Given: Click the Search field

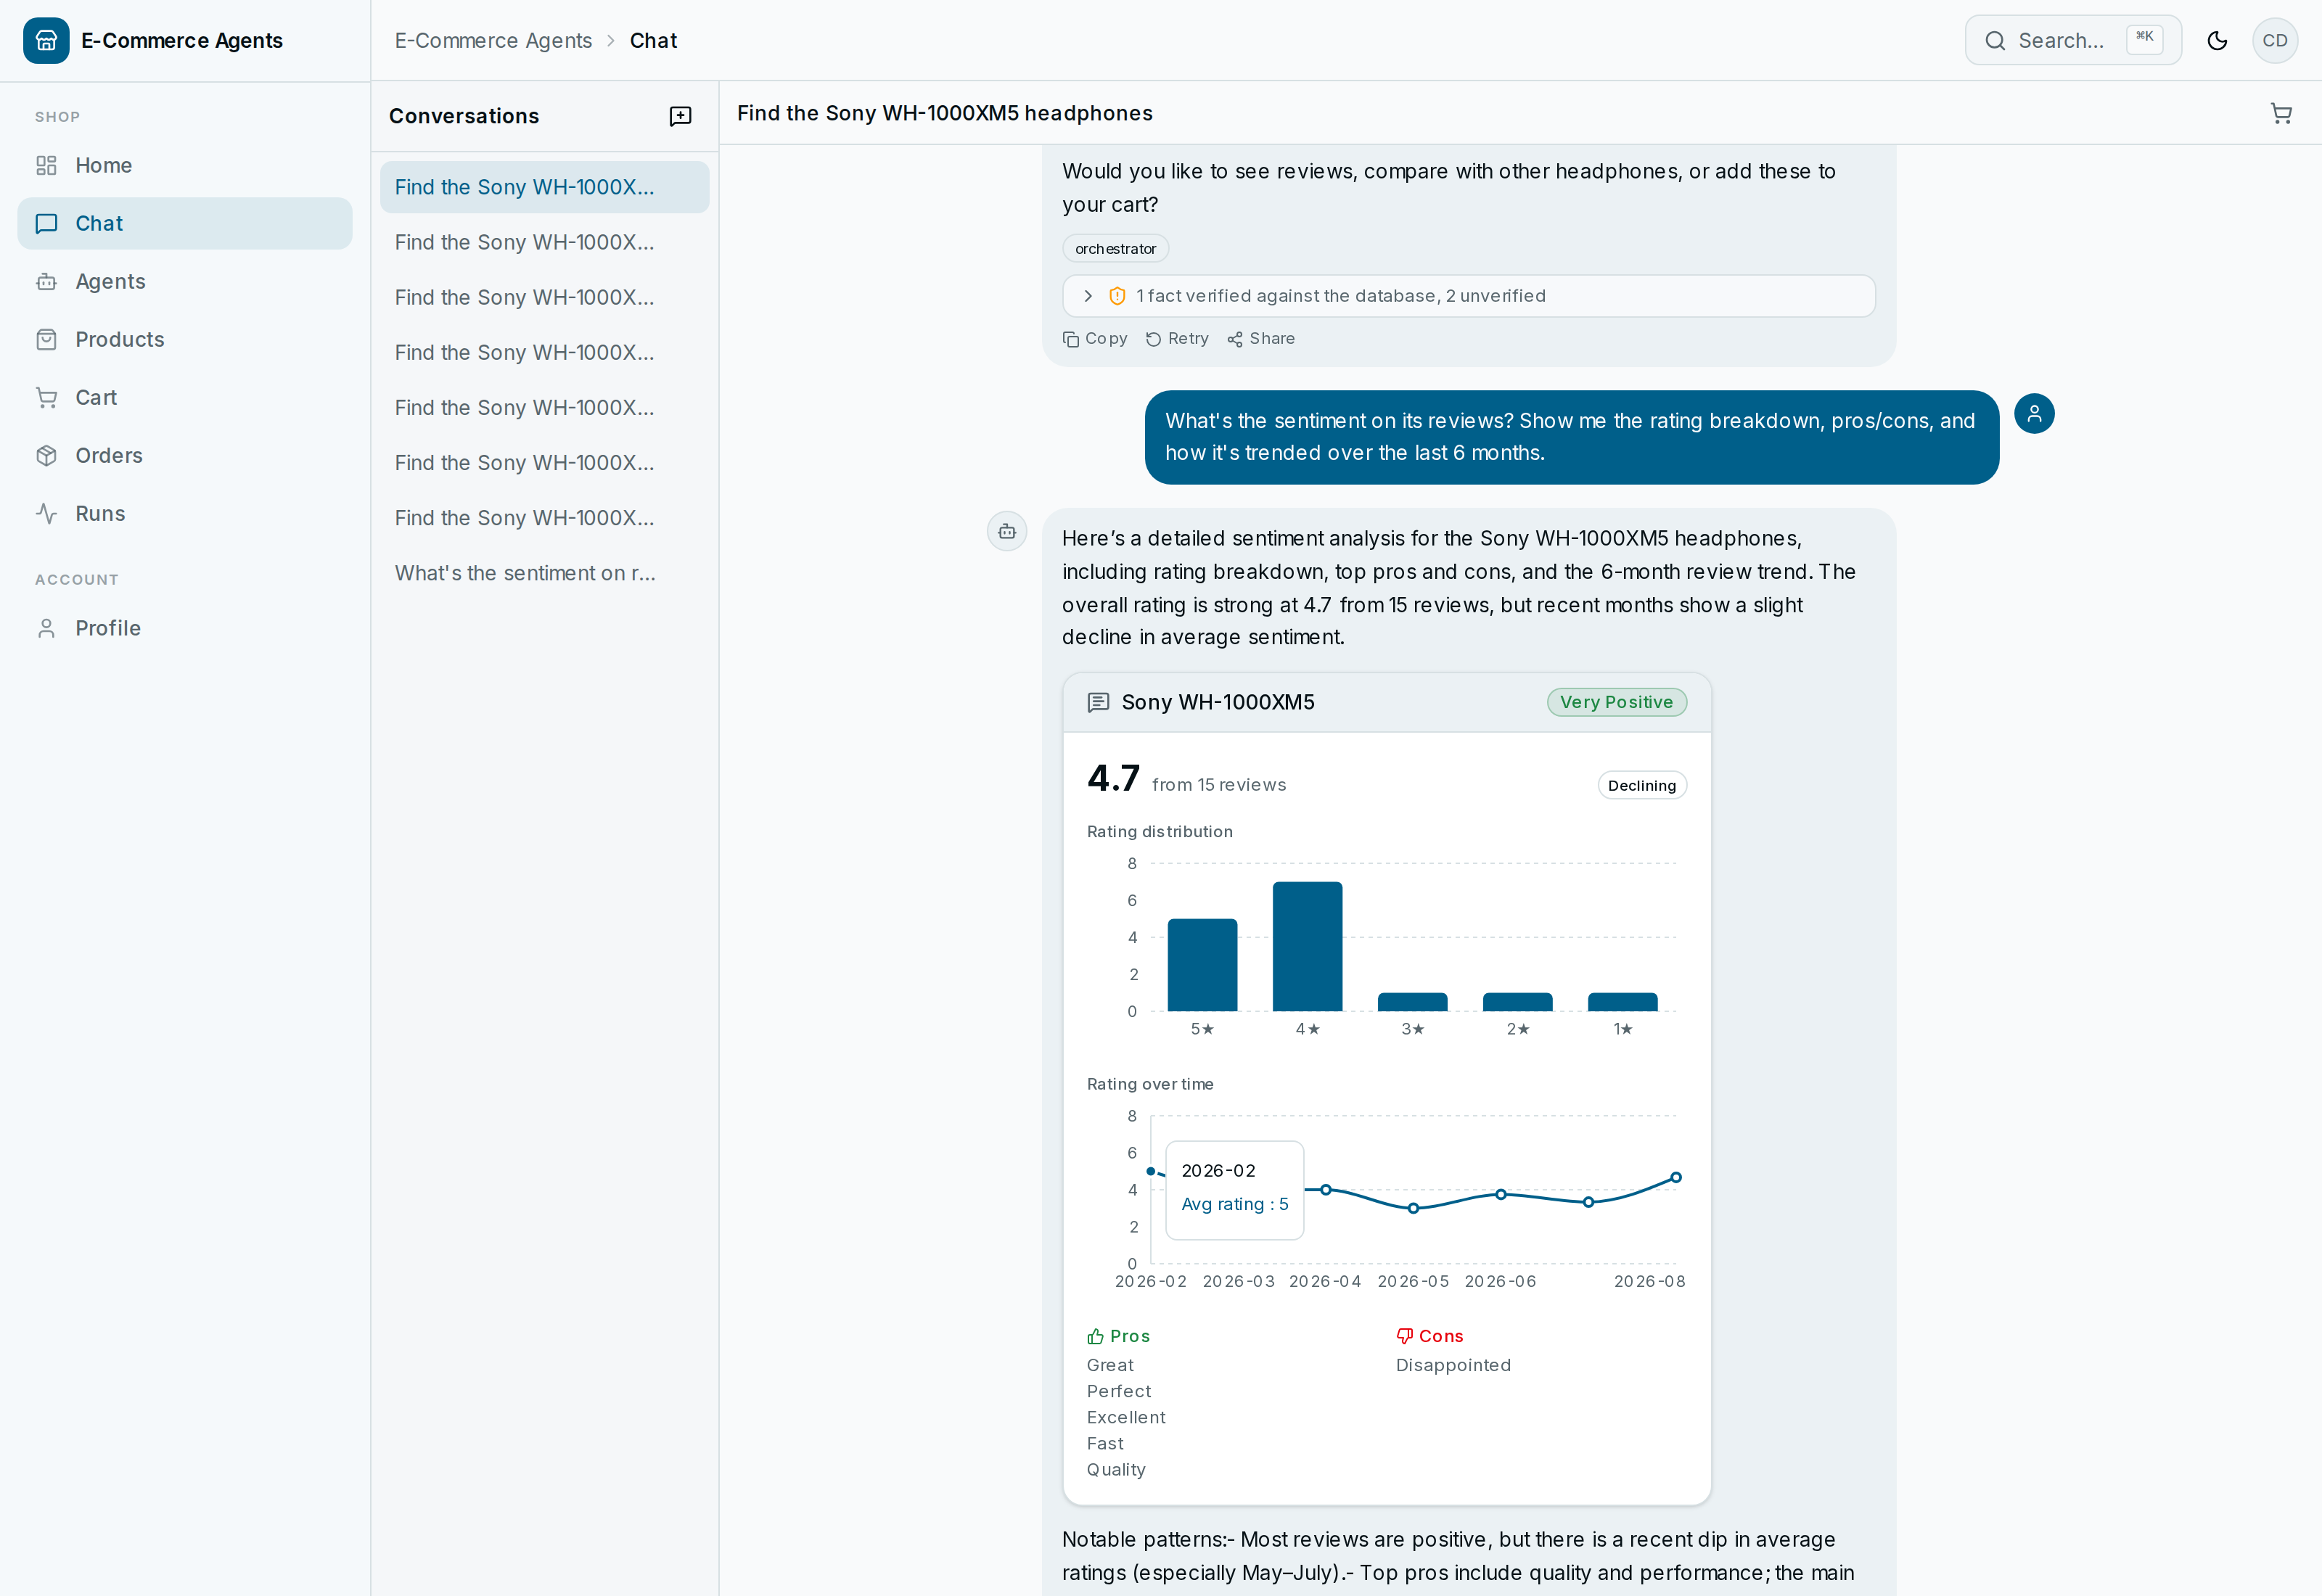Looking at the screenshot, I should tap(2072, 40).
